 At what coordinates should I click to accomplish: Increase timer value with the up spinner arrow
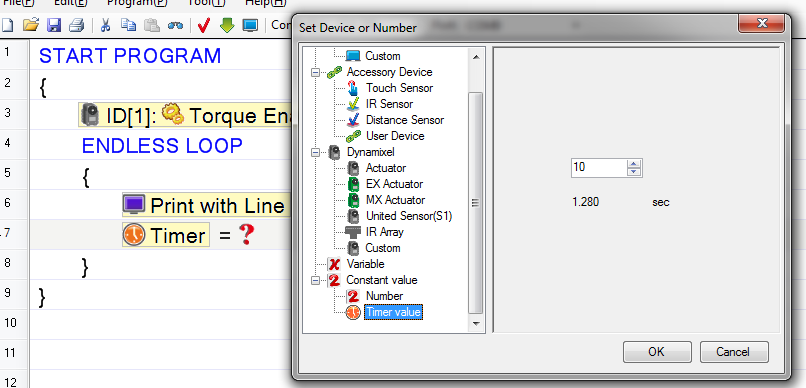click(634, 164)
